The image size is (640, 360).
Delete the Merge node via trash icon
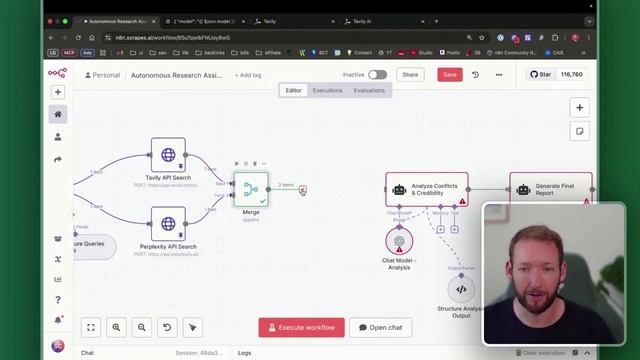(255, 164)
